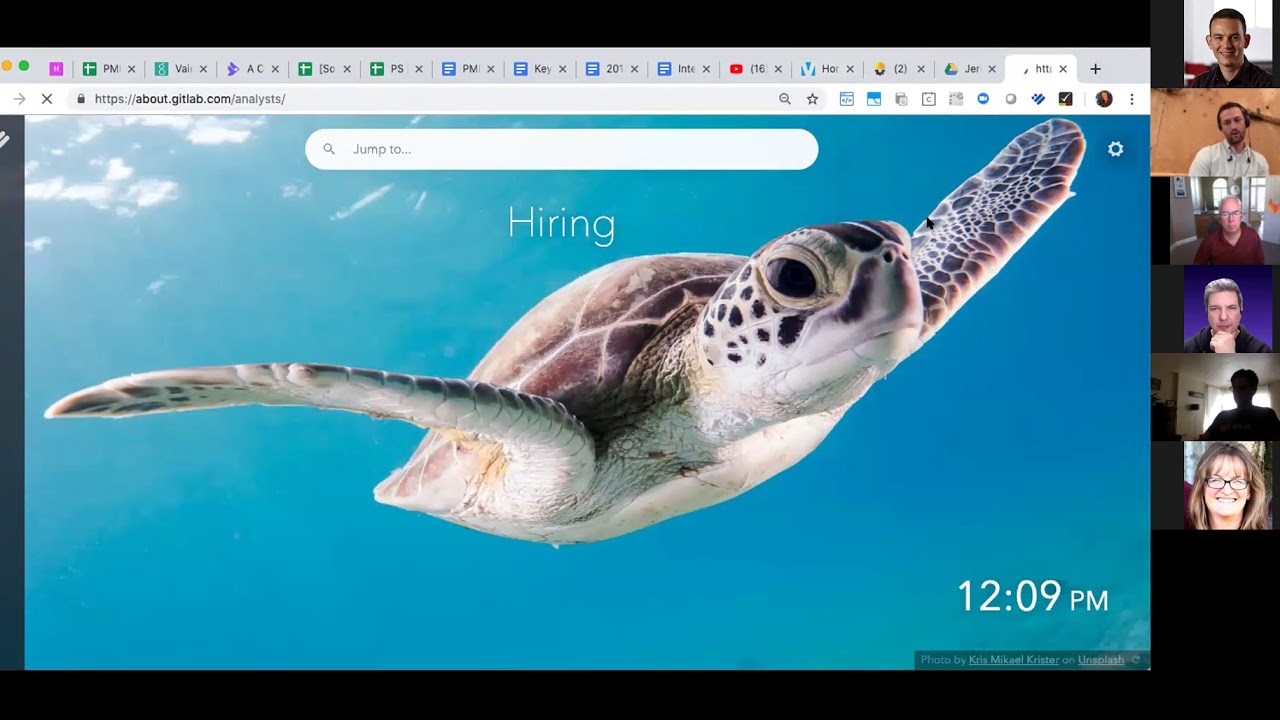Close the YouTube tab
Screen dimensions: 1280x720
pos(778,69)
